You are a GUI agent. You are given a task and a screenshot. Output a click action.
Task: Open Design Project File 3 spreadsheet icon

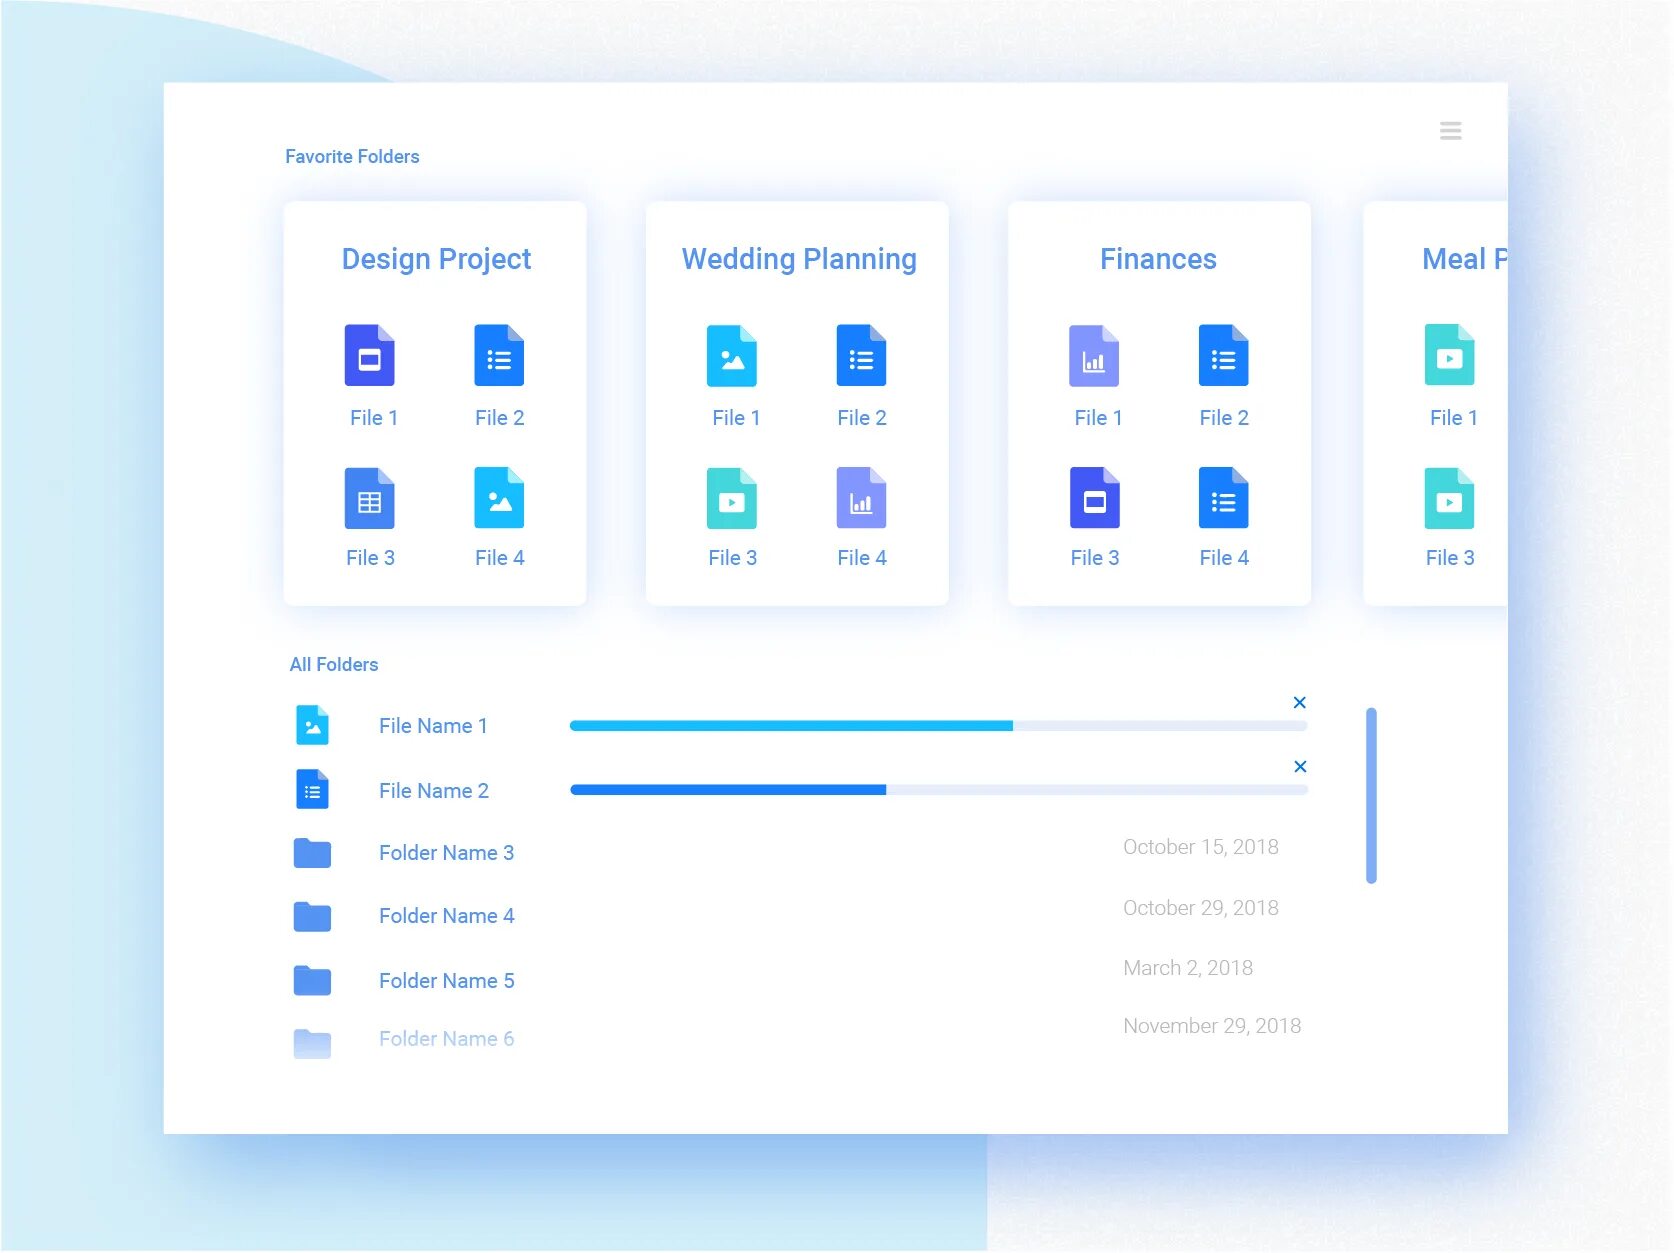click(370, 498)
